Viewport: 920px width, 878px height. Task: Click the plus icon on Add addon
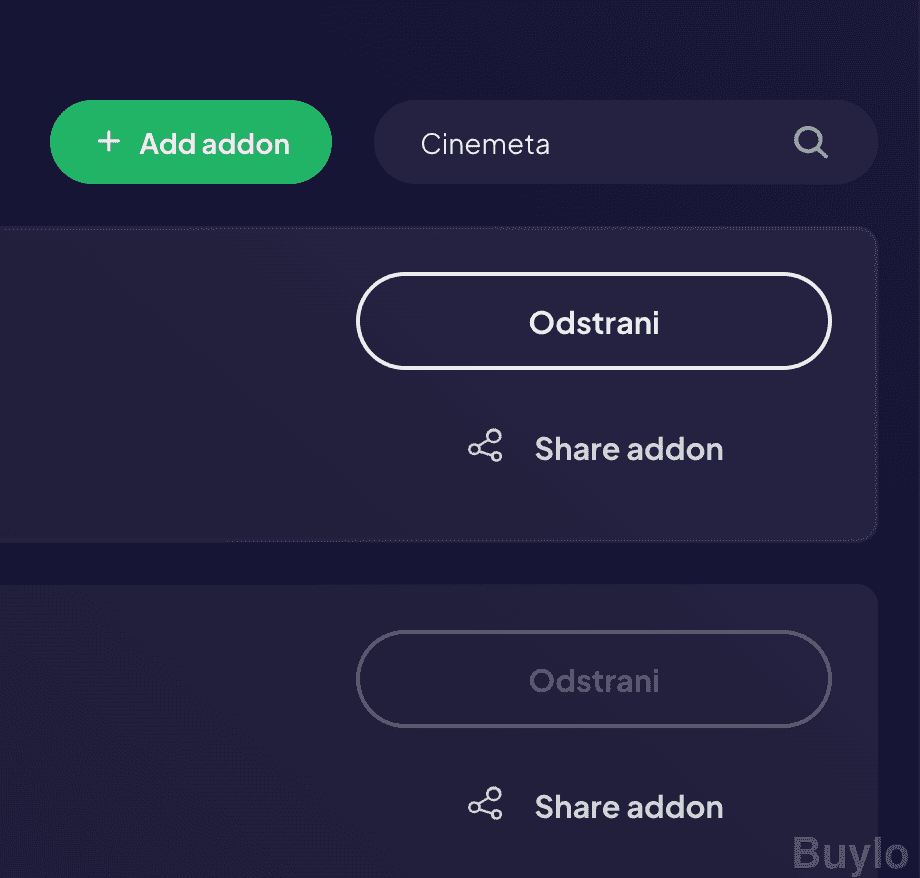pyautogui.click(x=108, y=142)
